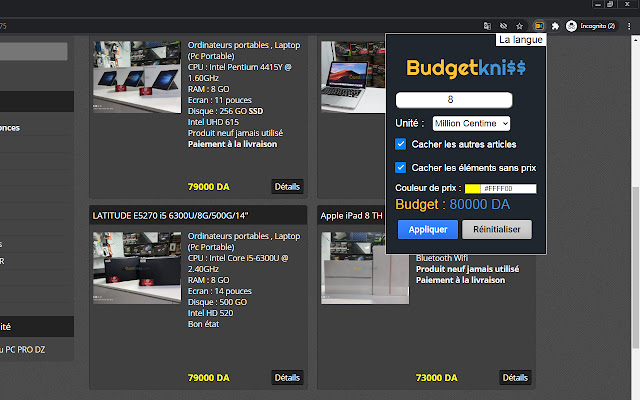Bookmark this page with the star icon
The image size is (640, 400).
pyautogui.click(x=519, y=26)
